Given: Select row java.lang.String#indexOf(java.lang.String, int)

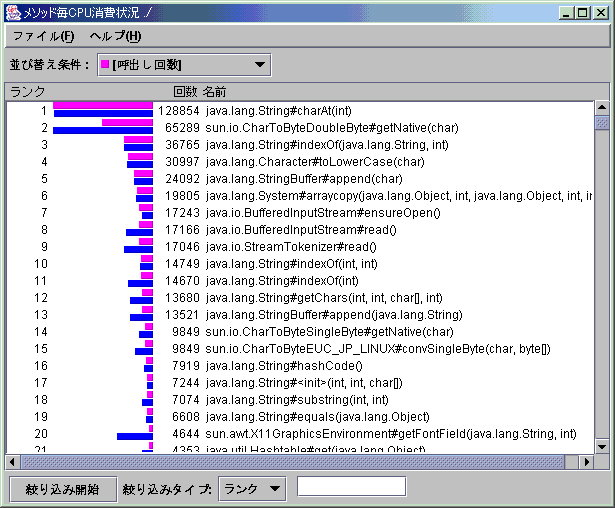Looking at the screenshot, I should [x=300, y=144].
